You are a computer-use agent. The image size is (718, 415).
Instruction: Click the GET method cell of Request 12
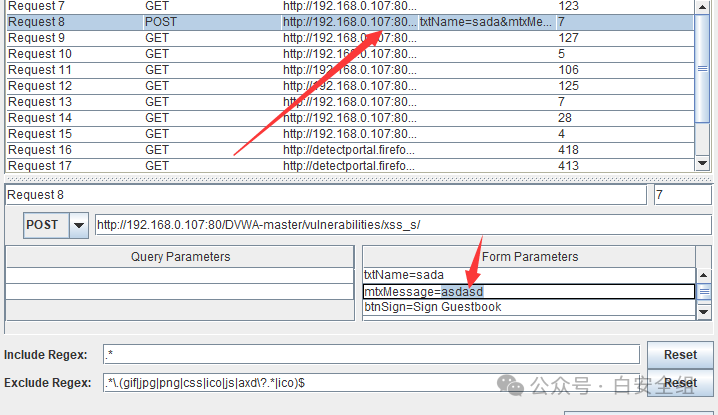[157, 86]
